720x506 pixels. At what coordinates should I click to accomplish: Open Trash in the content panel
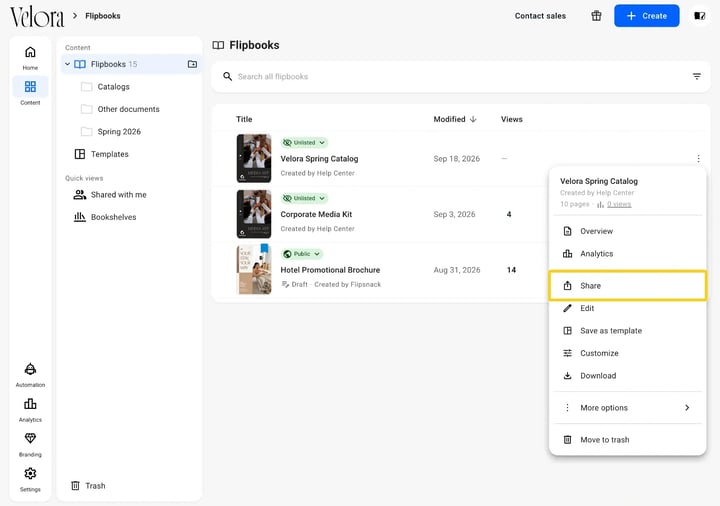(88, 485)
